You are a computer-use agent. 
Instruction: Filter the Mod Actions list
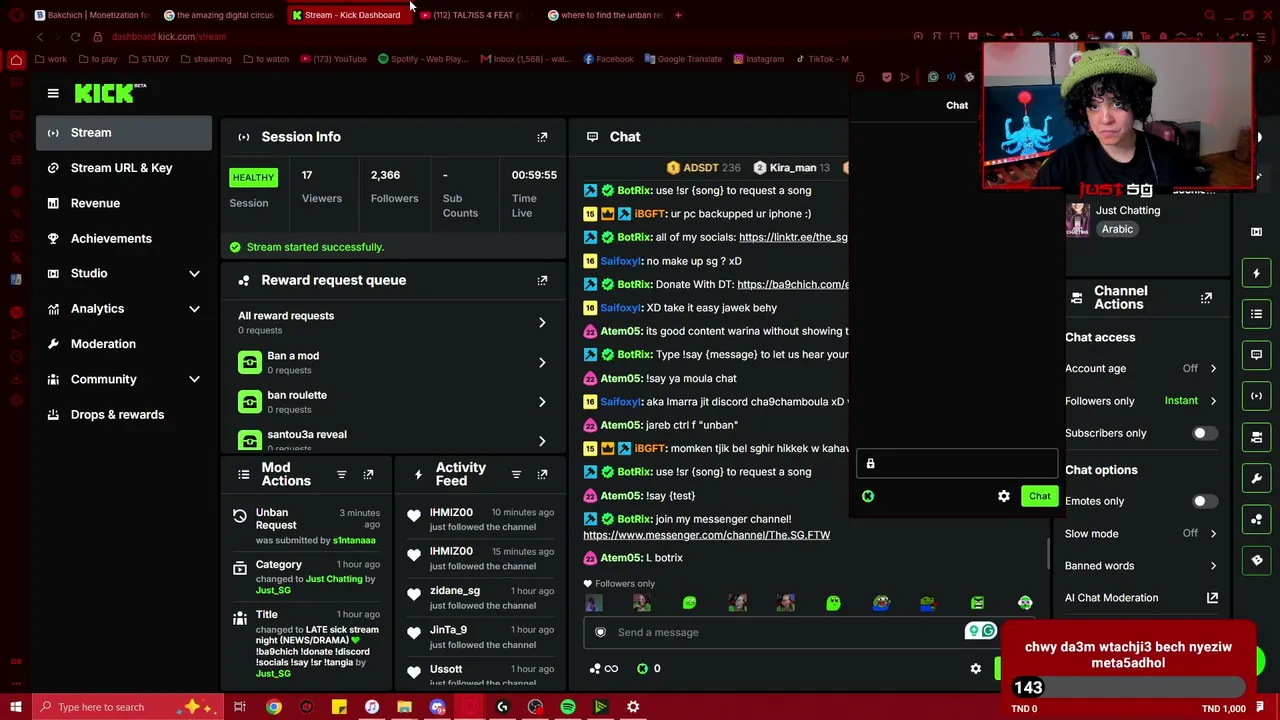(x=341, y=474)
